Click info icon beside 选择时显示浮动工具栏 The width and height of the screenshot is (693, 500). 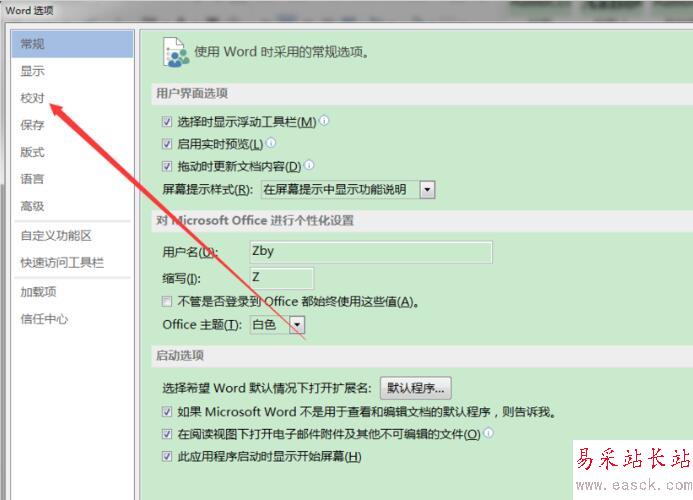(x=324, y=120)
